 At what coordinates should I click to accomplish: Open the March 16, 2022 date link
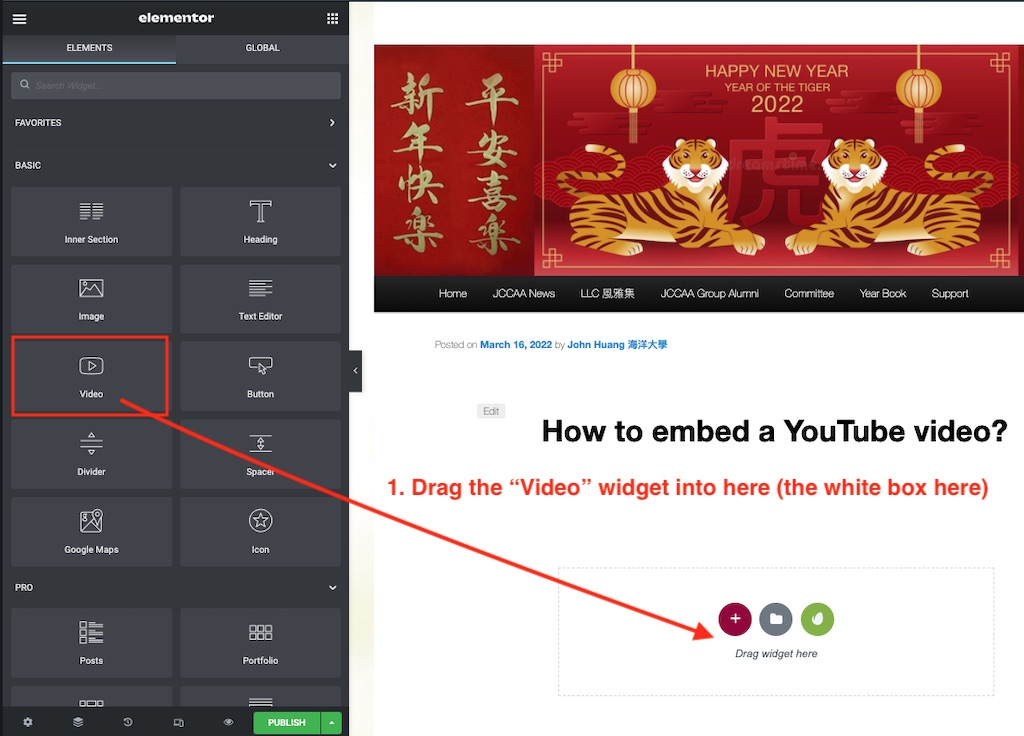516,345
